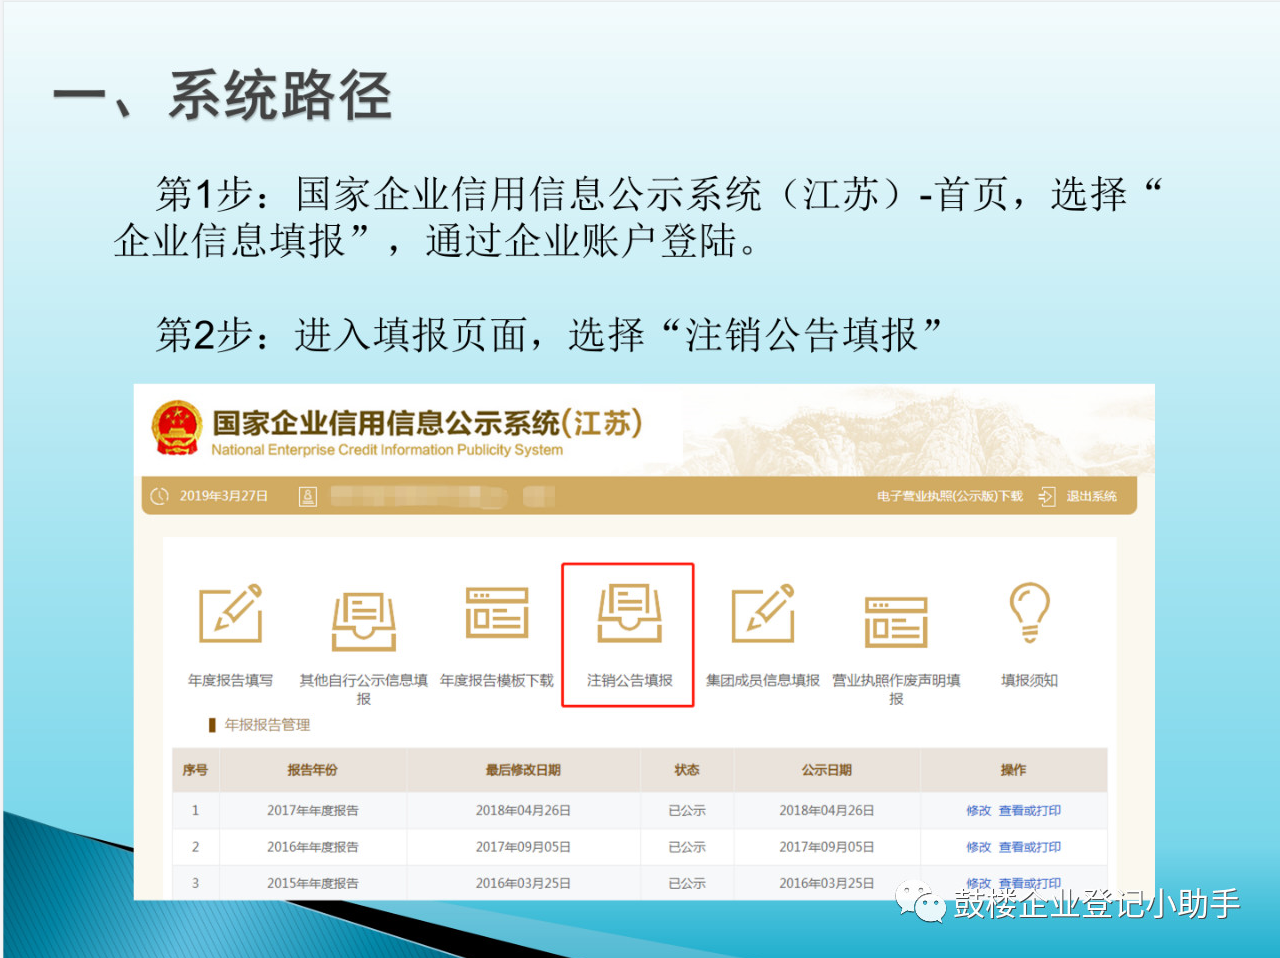Open the 填报须知 lightbulb icon

[x=1029, y=612]
